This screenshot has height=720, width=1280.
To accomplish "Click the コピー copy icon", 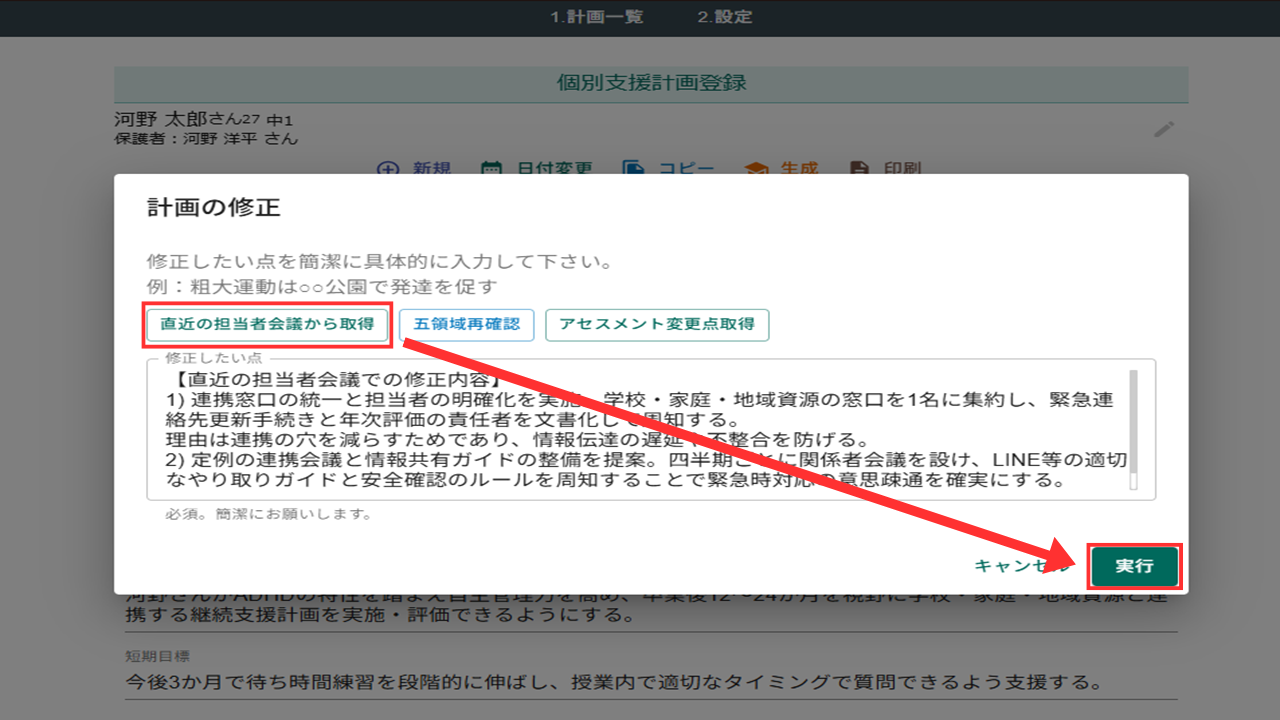I will tap(633, 169).
